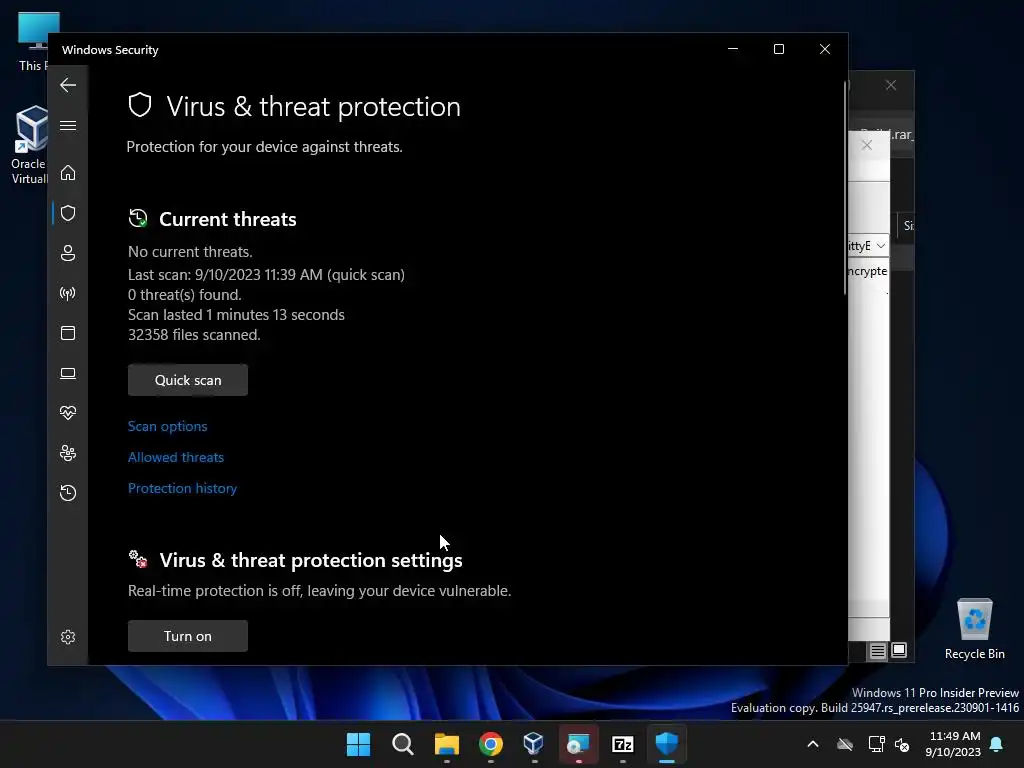Open Allowed threats link

click(x=176, y=457)
